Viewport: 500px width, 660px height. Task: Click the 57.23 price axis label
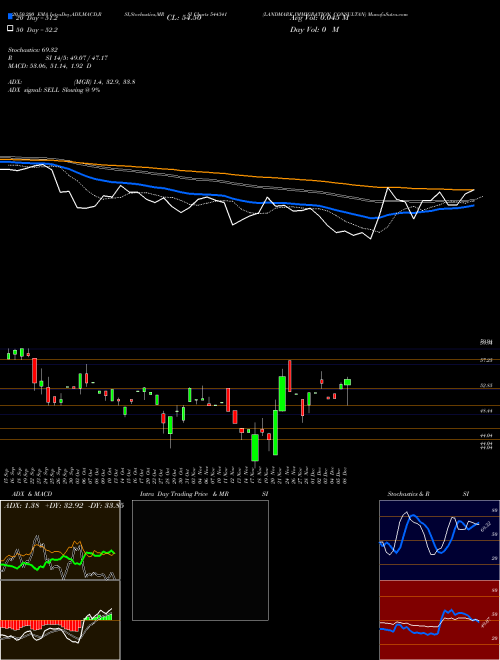(486, 360)
